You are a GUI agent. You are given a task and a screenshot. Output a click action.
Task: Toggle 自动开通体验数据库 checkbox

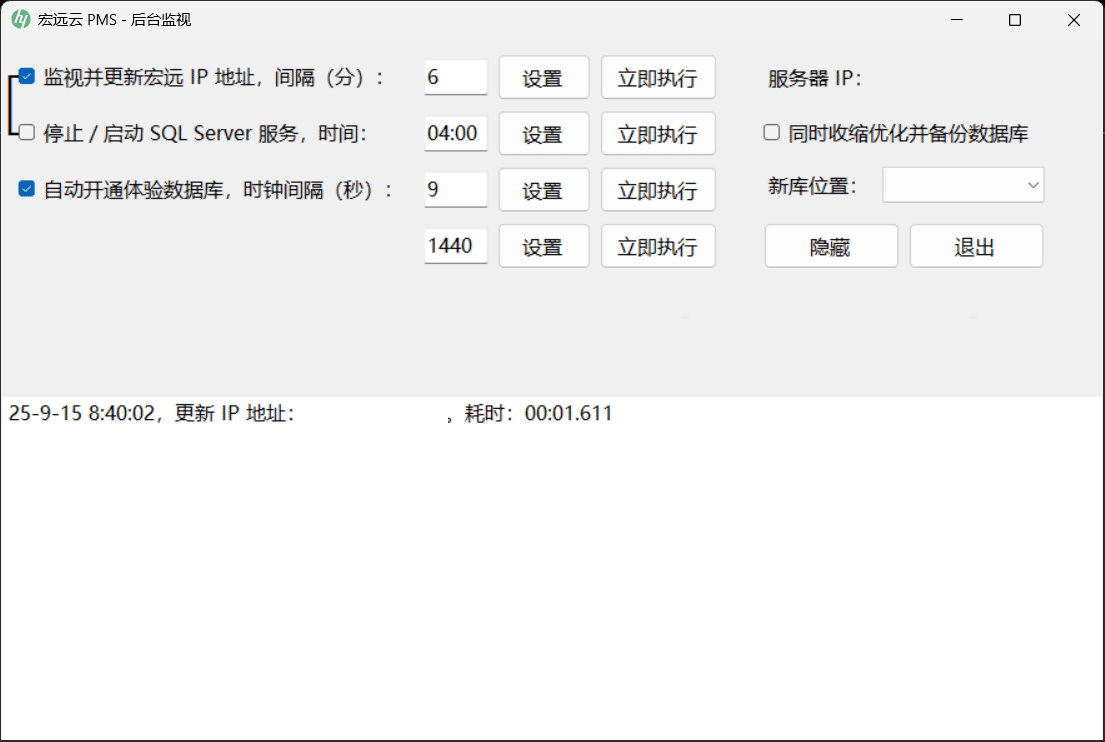27,189
